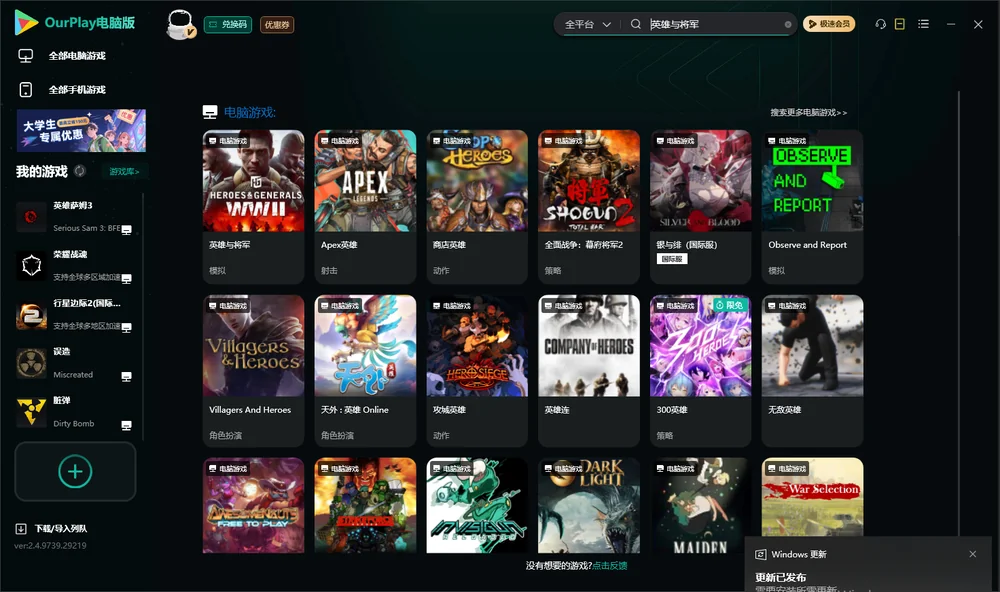This screenshot has width=1000, height=592.
Task: Open the 英雄与将军 Heroes & Generals game card
Action: point(253,207)
